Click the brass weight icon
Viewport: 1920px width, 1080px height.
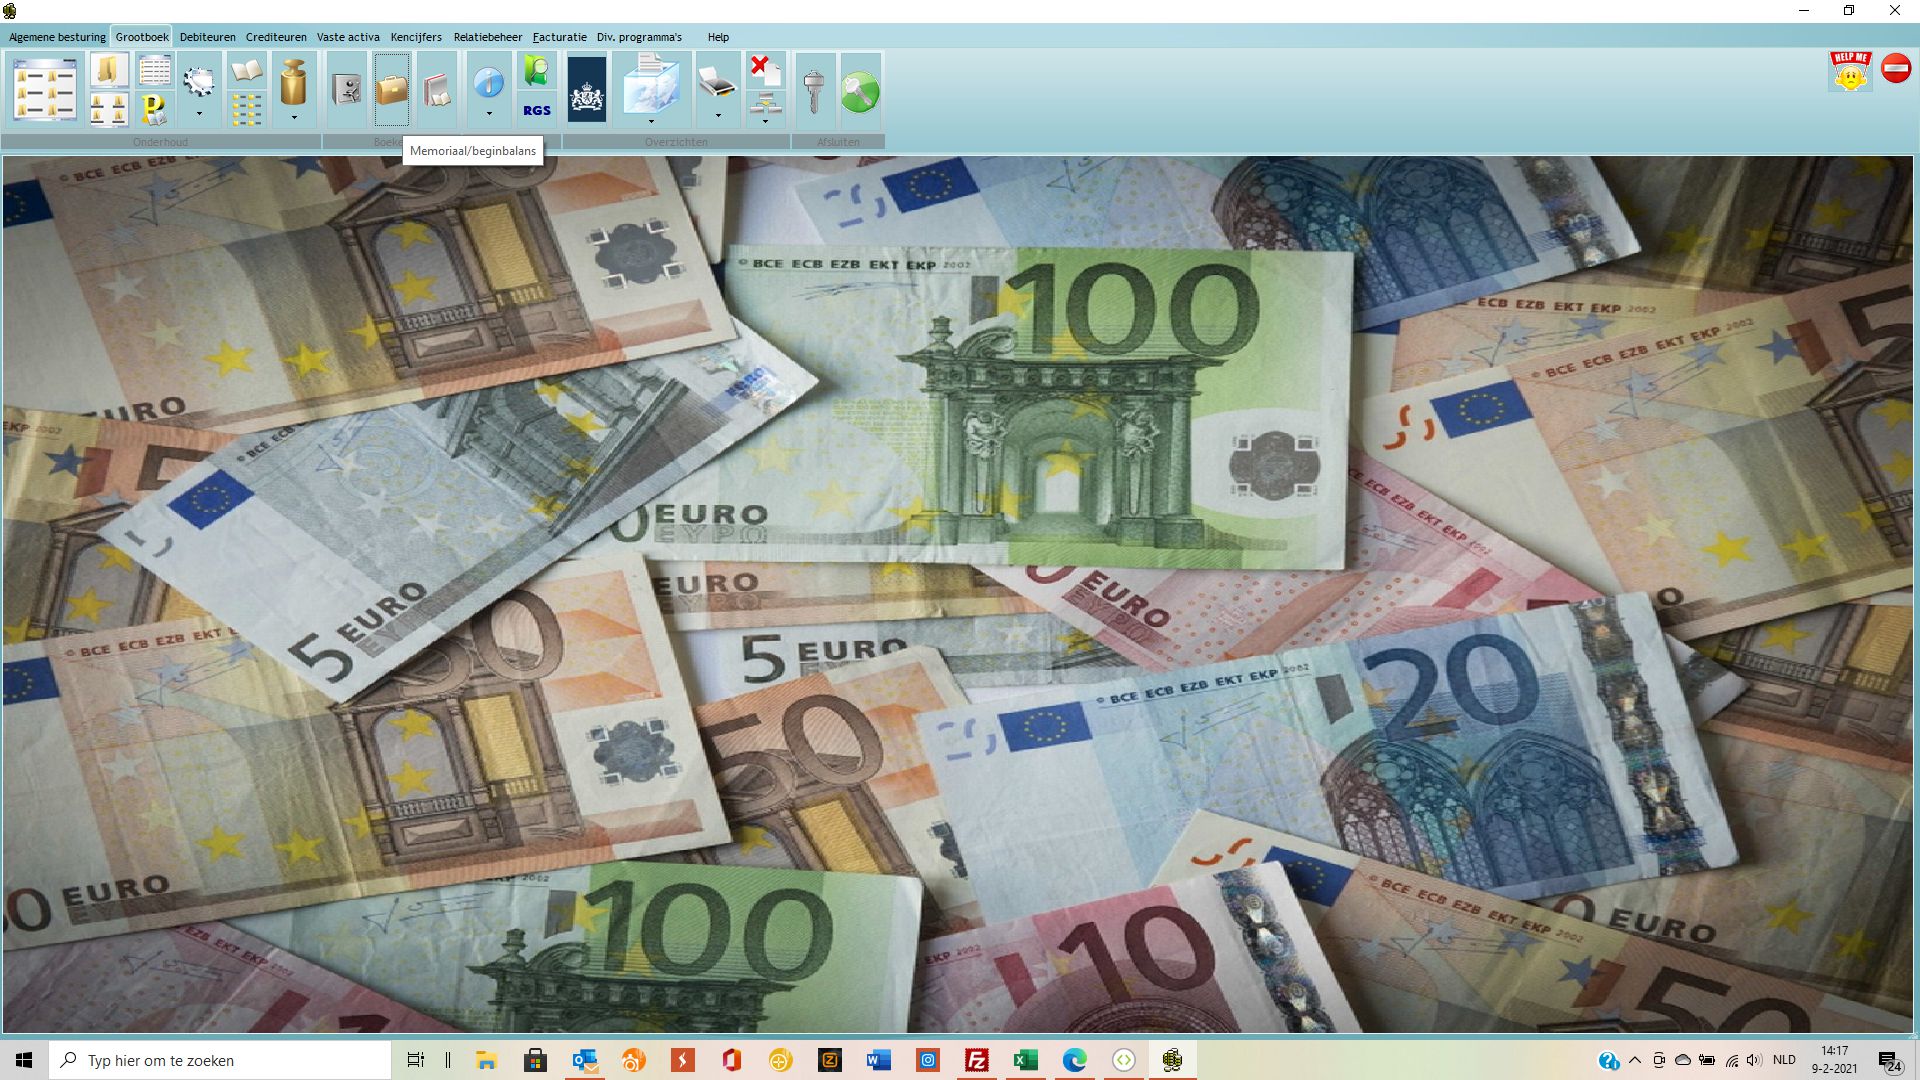tap(294, 82)
